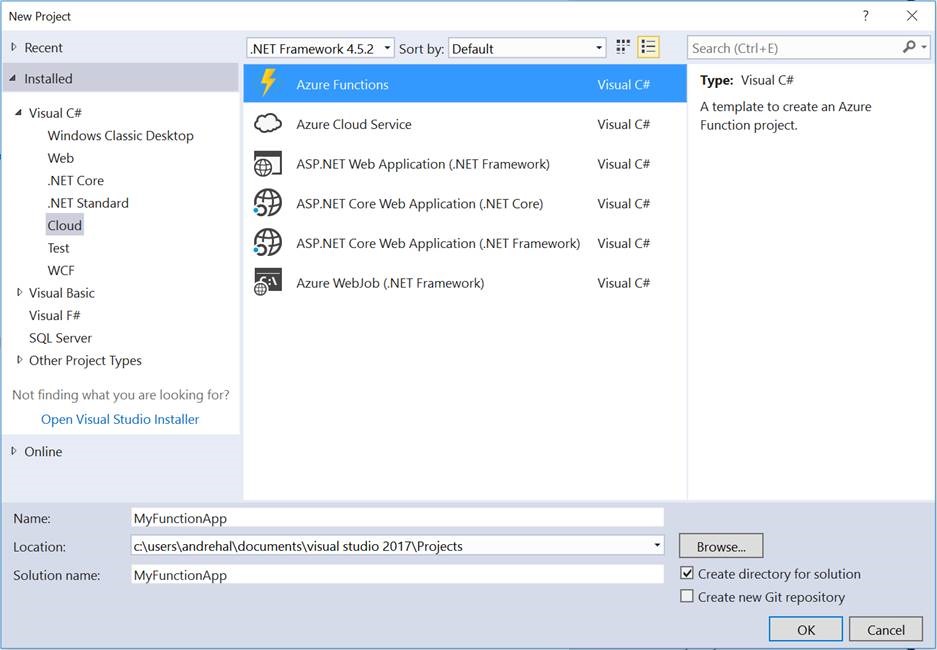
Task: Select ASP.NET Web Application (.NET Framework) template name
Action: tap(423, 164)
